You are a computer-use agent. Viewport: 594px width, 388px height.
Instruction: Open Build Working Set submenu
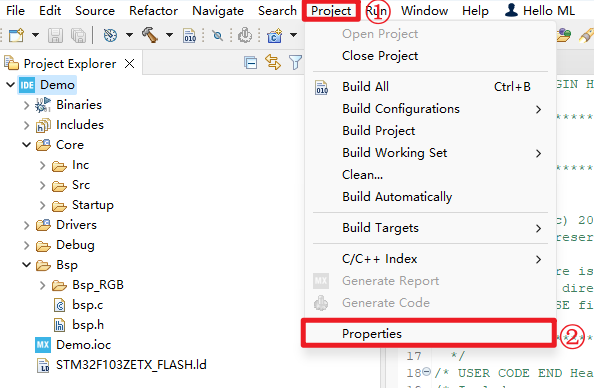[430, 153]
